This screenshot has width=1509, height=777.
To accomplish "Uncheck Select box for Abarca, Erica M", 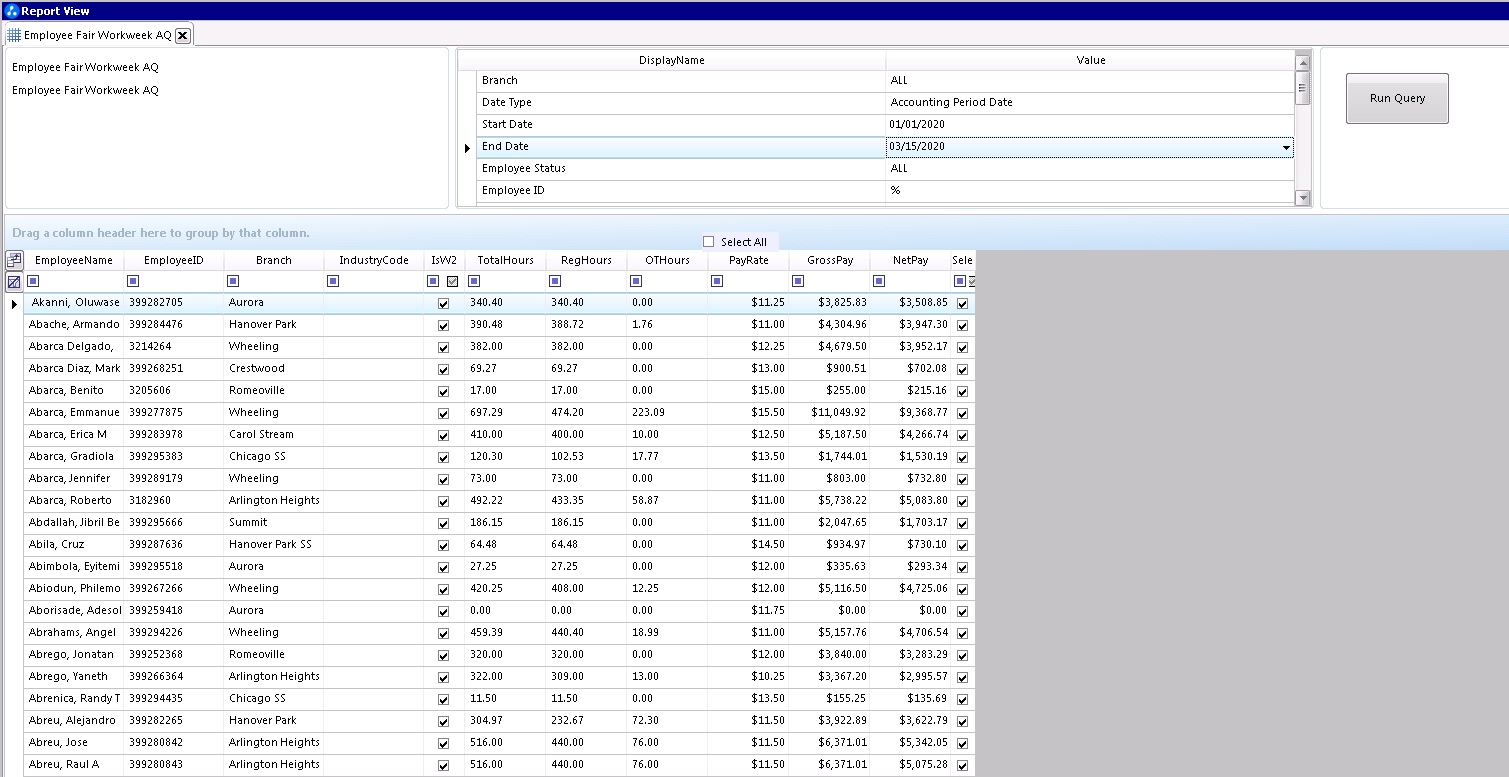I will tap(962, 436).
